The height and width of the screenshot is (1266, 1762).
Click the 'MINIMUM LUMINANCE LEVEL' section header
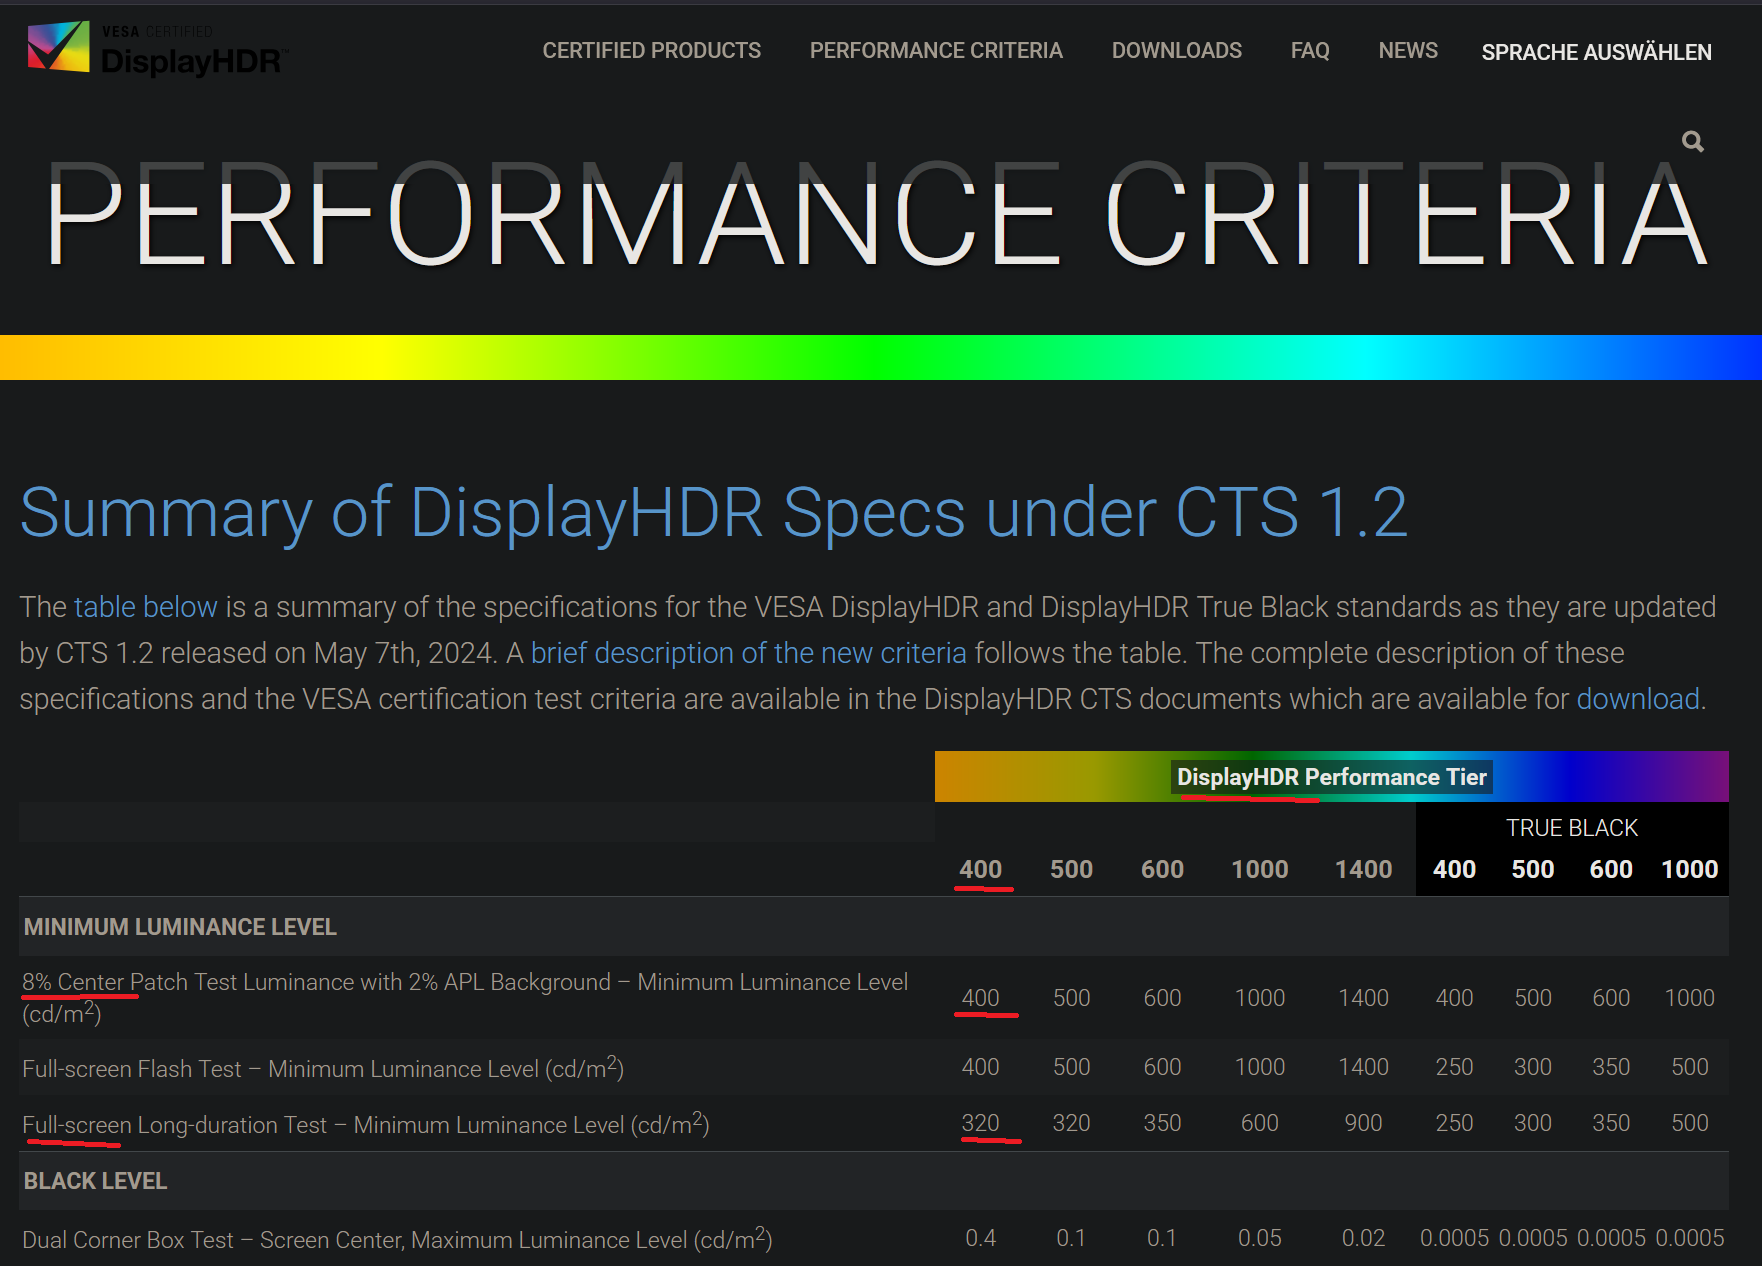[180, 927]
